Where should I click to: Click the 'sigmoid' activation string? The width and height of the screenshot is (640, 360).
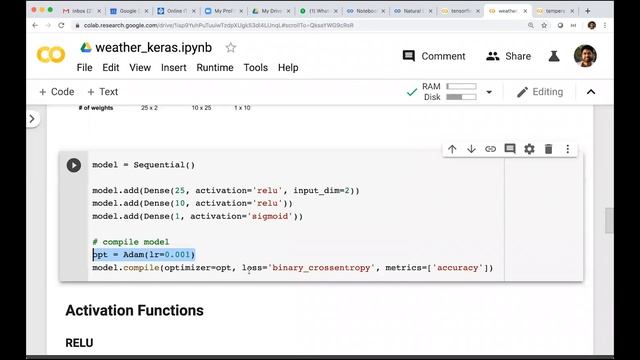tap(270, 216)
